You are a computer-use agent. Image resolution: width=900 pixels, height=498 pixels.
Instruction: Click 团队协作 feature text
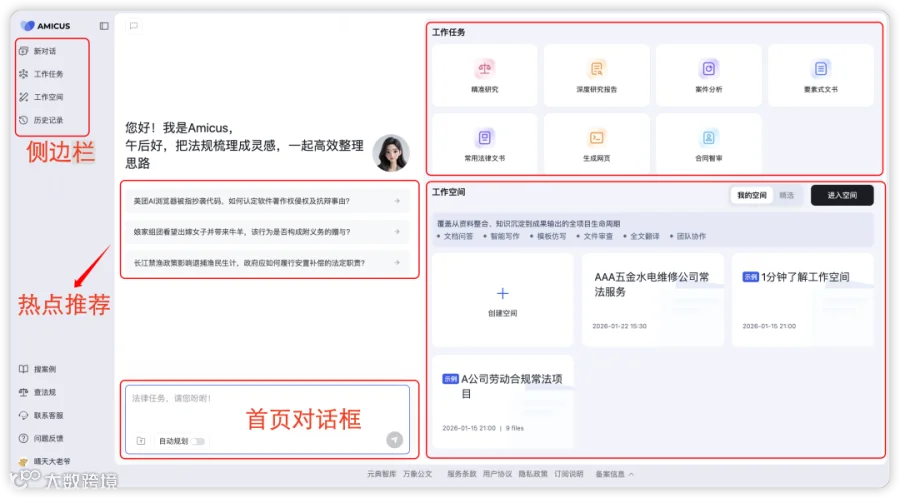pyautogui.click(x=691, y=236)
